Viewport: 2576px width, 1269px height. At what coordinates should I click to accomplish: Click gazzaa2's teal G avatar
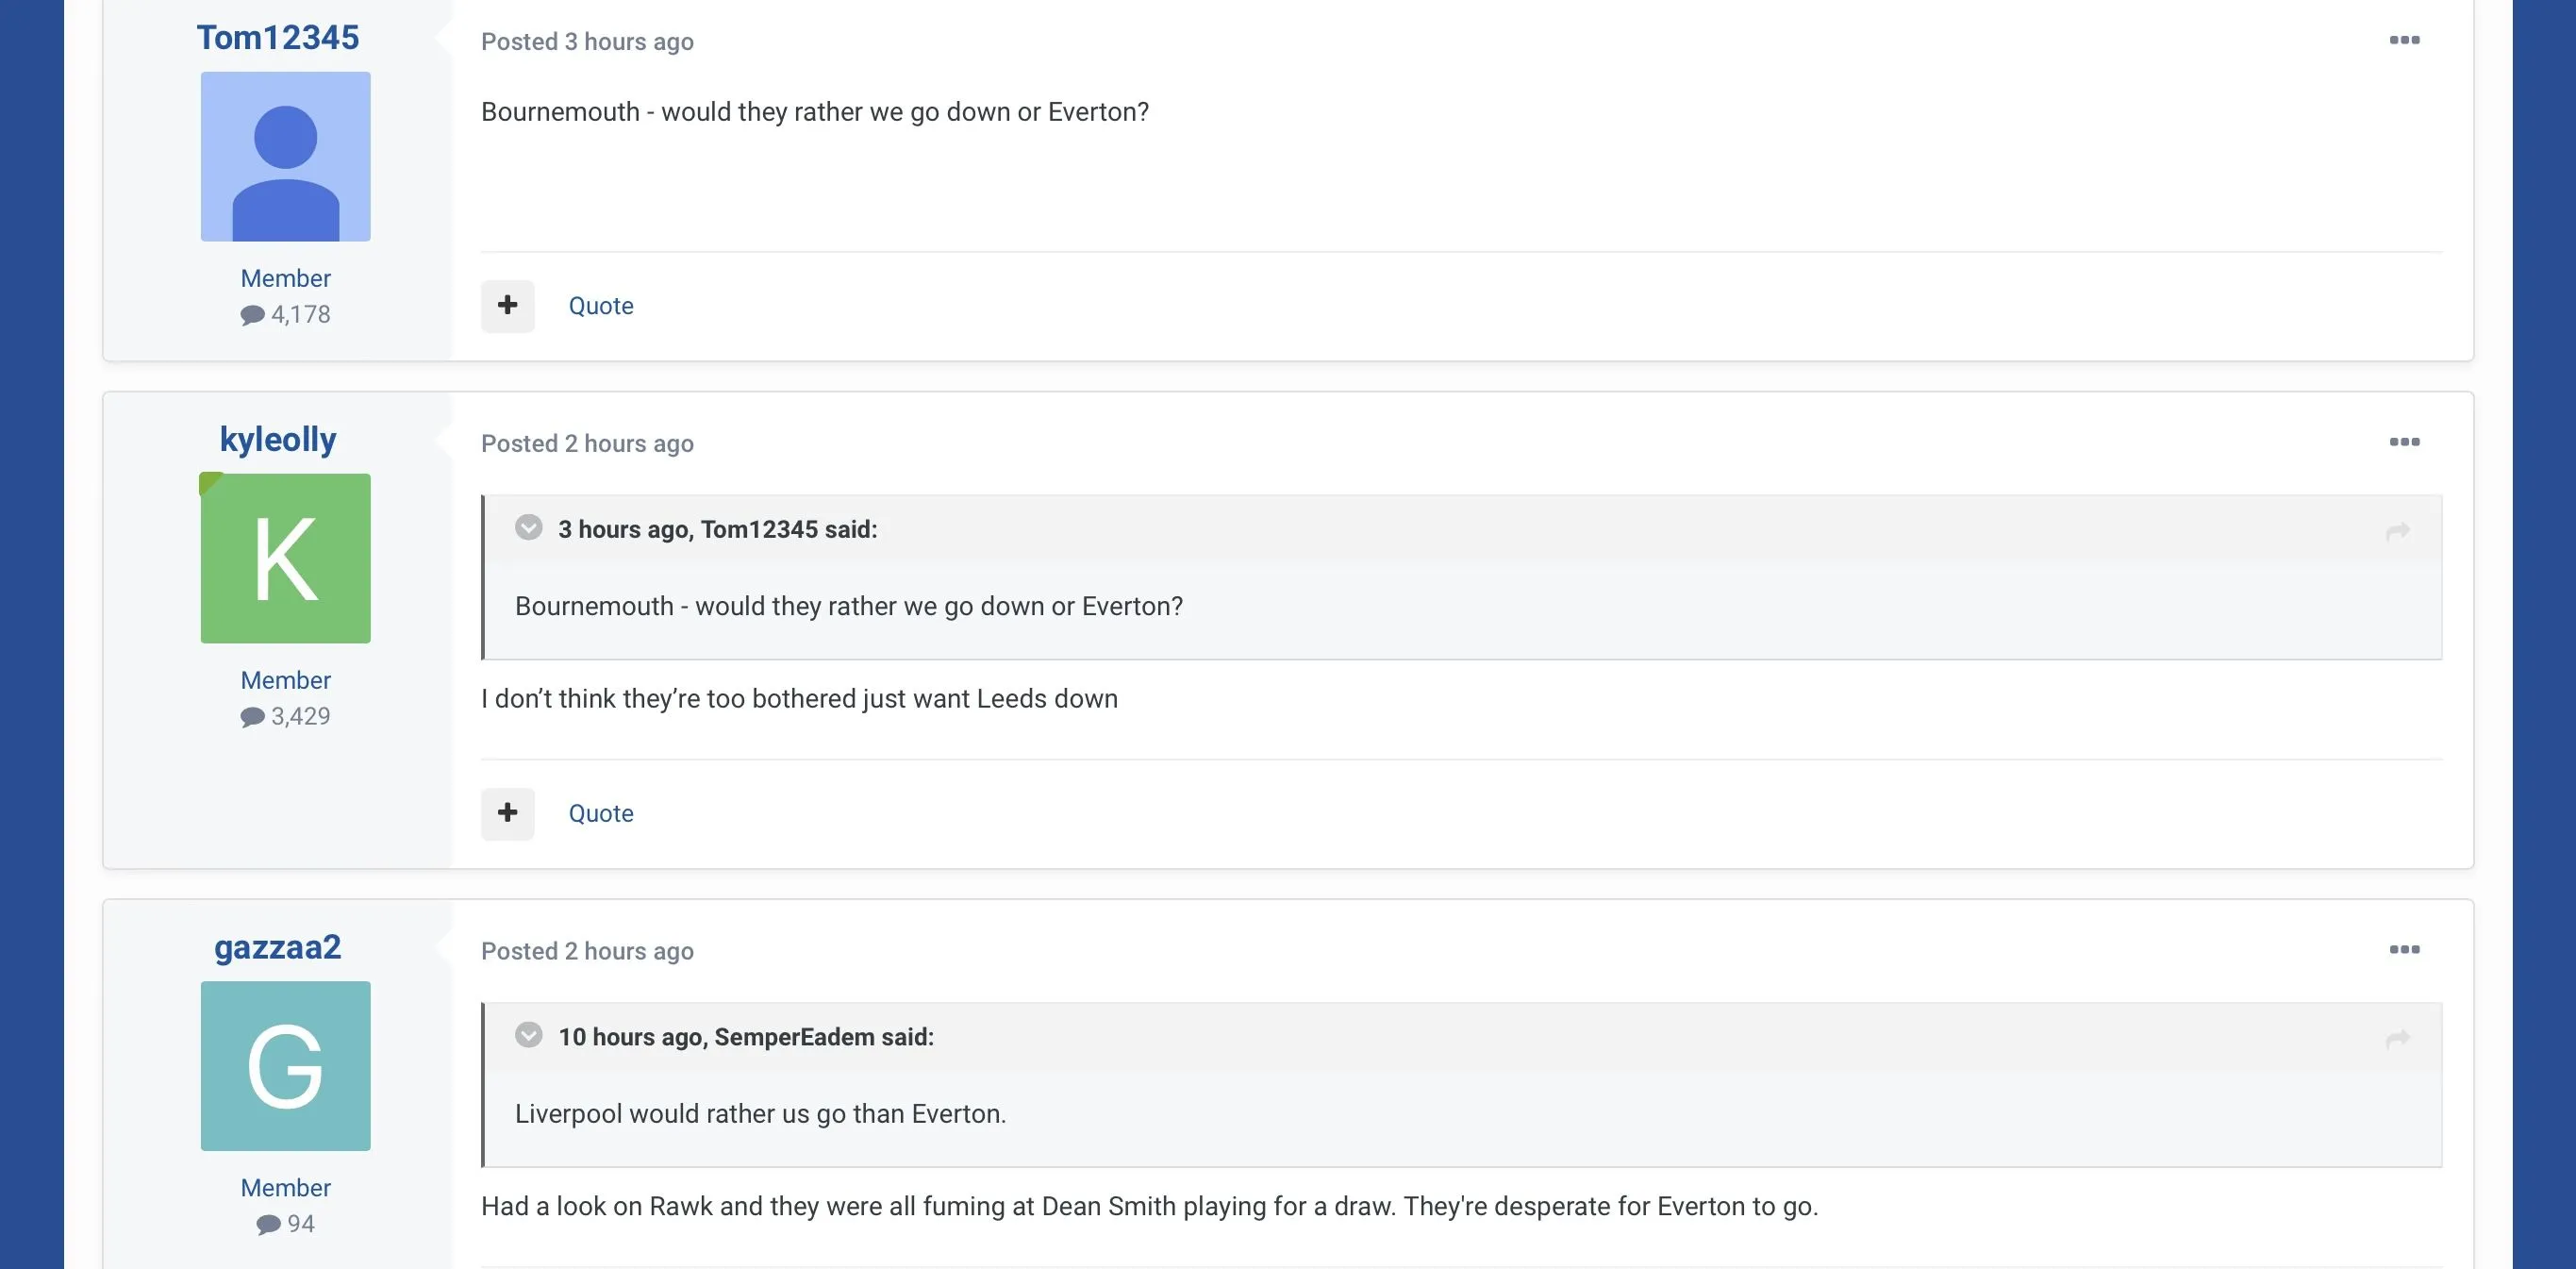click(x=285, y=1066)
